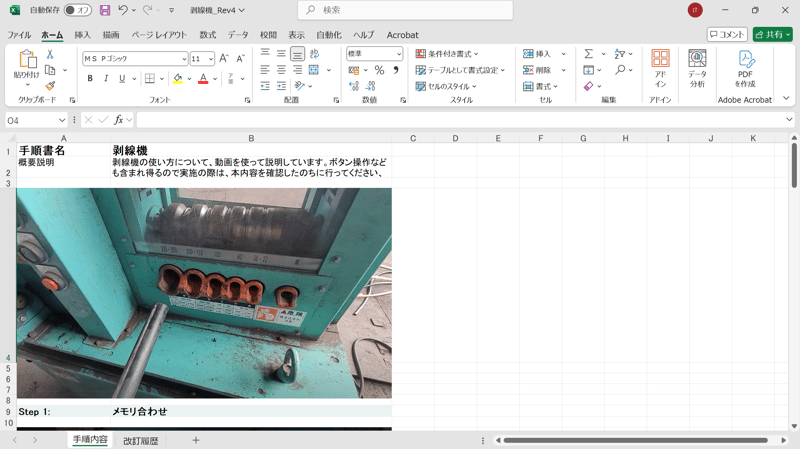
Task: Click the formula bar input field
Action: click(x=459, y=120)
